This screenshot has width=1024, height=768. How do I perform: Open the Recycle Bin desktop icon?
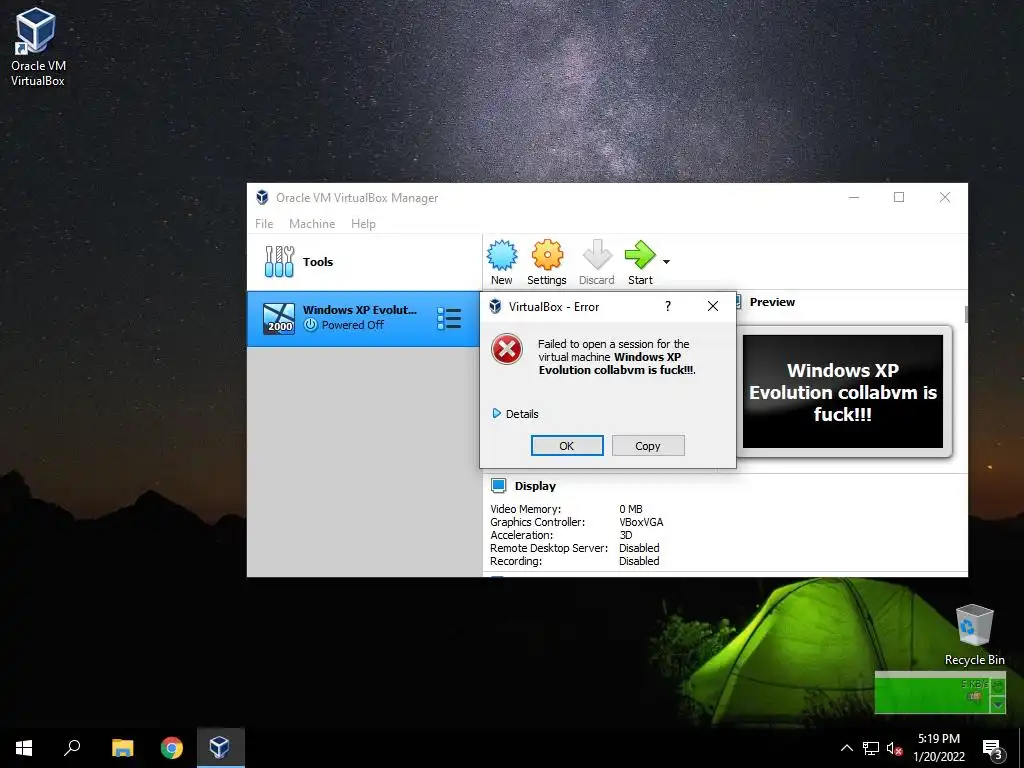974,635
